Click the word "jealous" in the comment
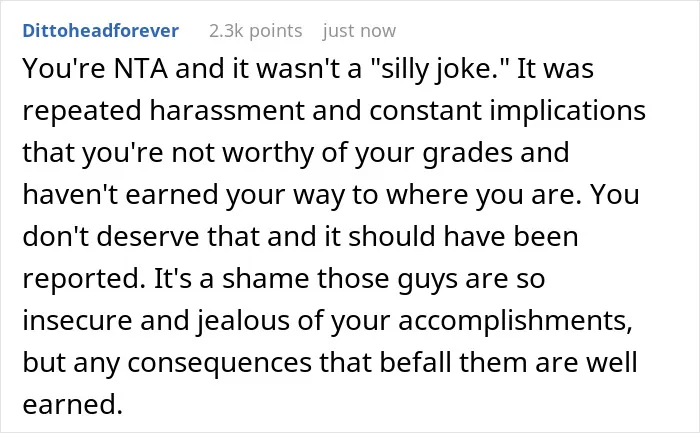This screenshot has height=433, width=700. point(244,321)
